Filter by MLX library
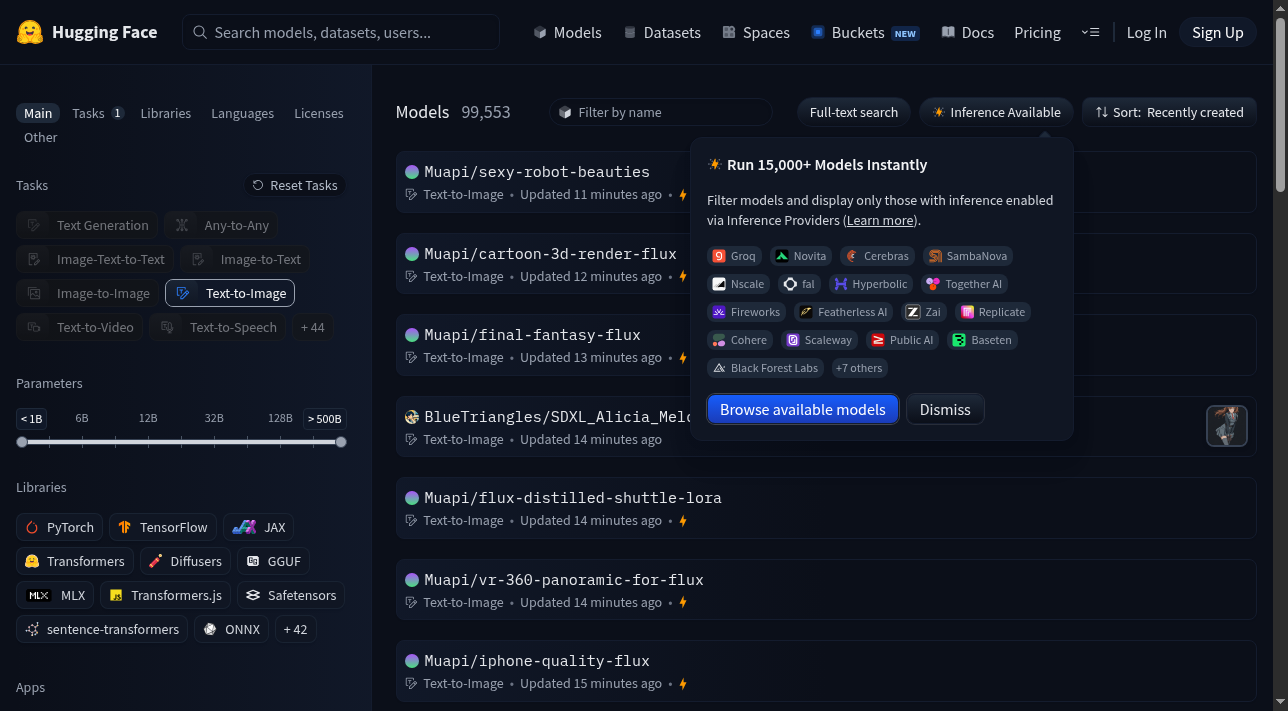1288x711 pixels. (x=56, y=595)
